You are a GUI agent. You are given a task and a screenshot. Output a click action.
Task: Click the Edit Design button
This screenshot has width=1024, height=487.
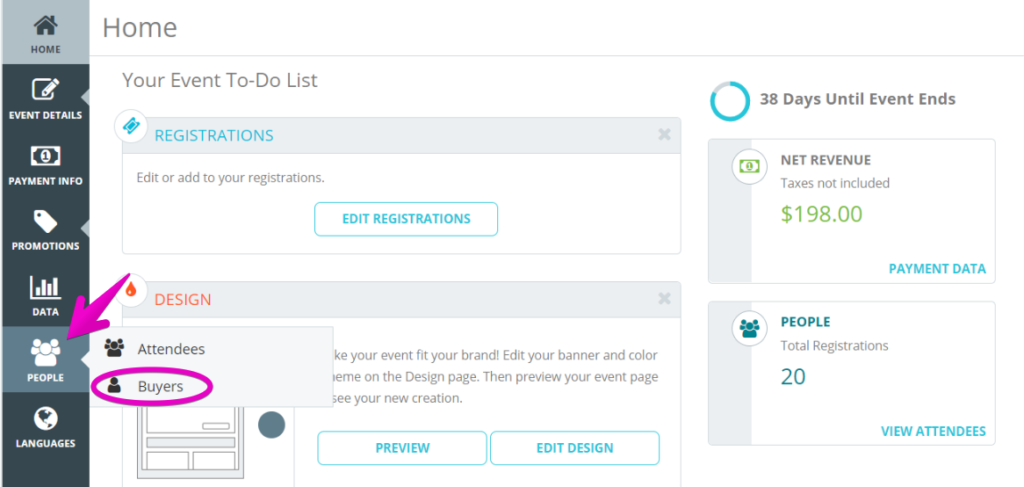click(x=575, y=448)
